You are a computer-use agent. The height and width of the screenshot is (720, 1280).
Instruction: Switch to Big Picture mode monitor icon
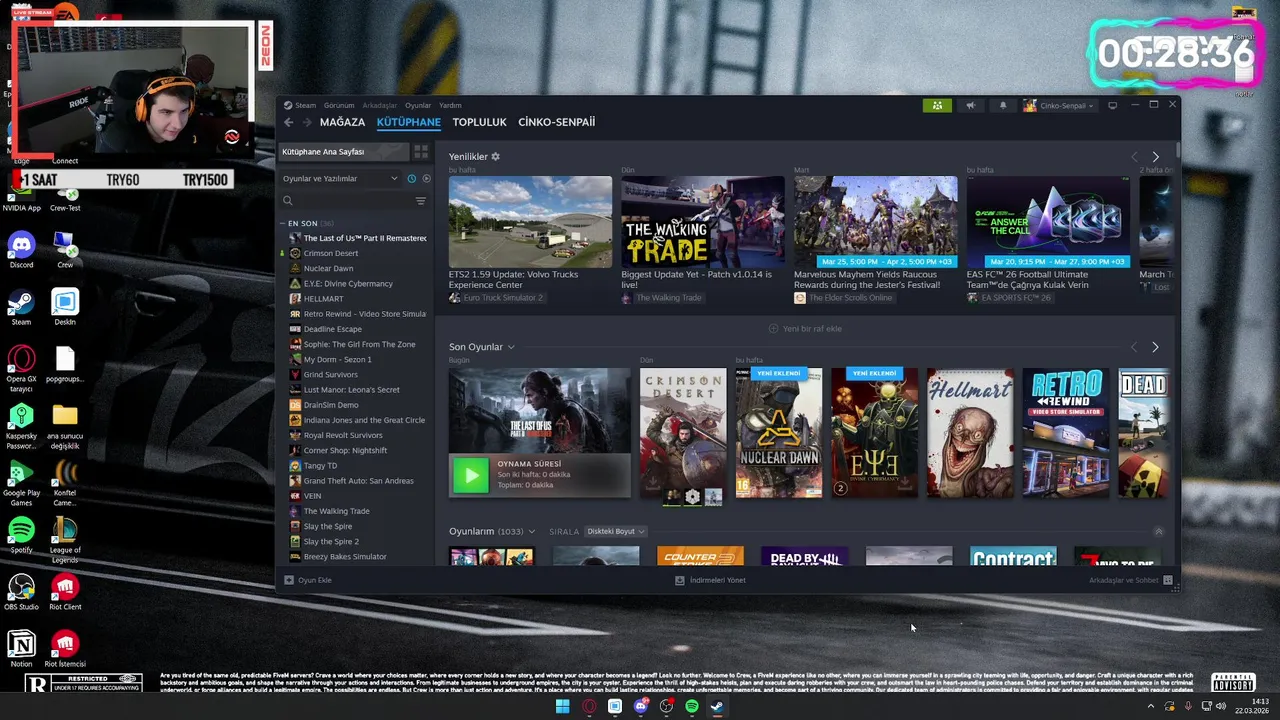coord(1112,105)
